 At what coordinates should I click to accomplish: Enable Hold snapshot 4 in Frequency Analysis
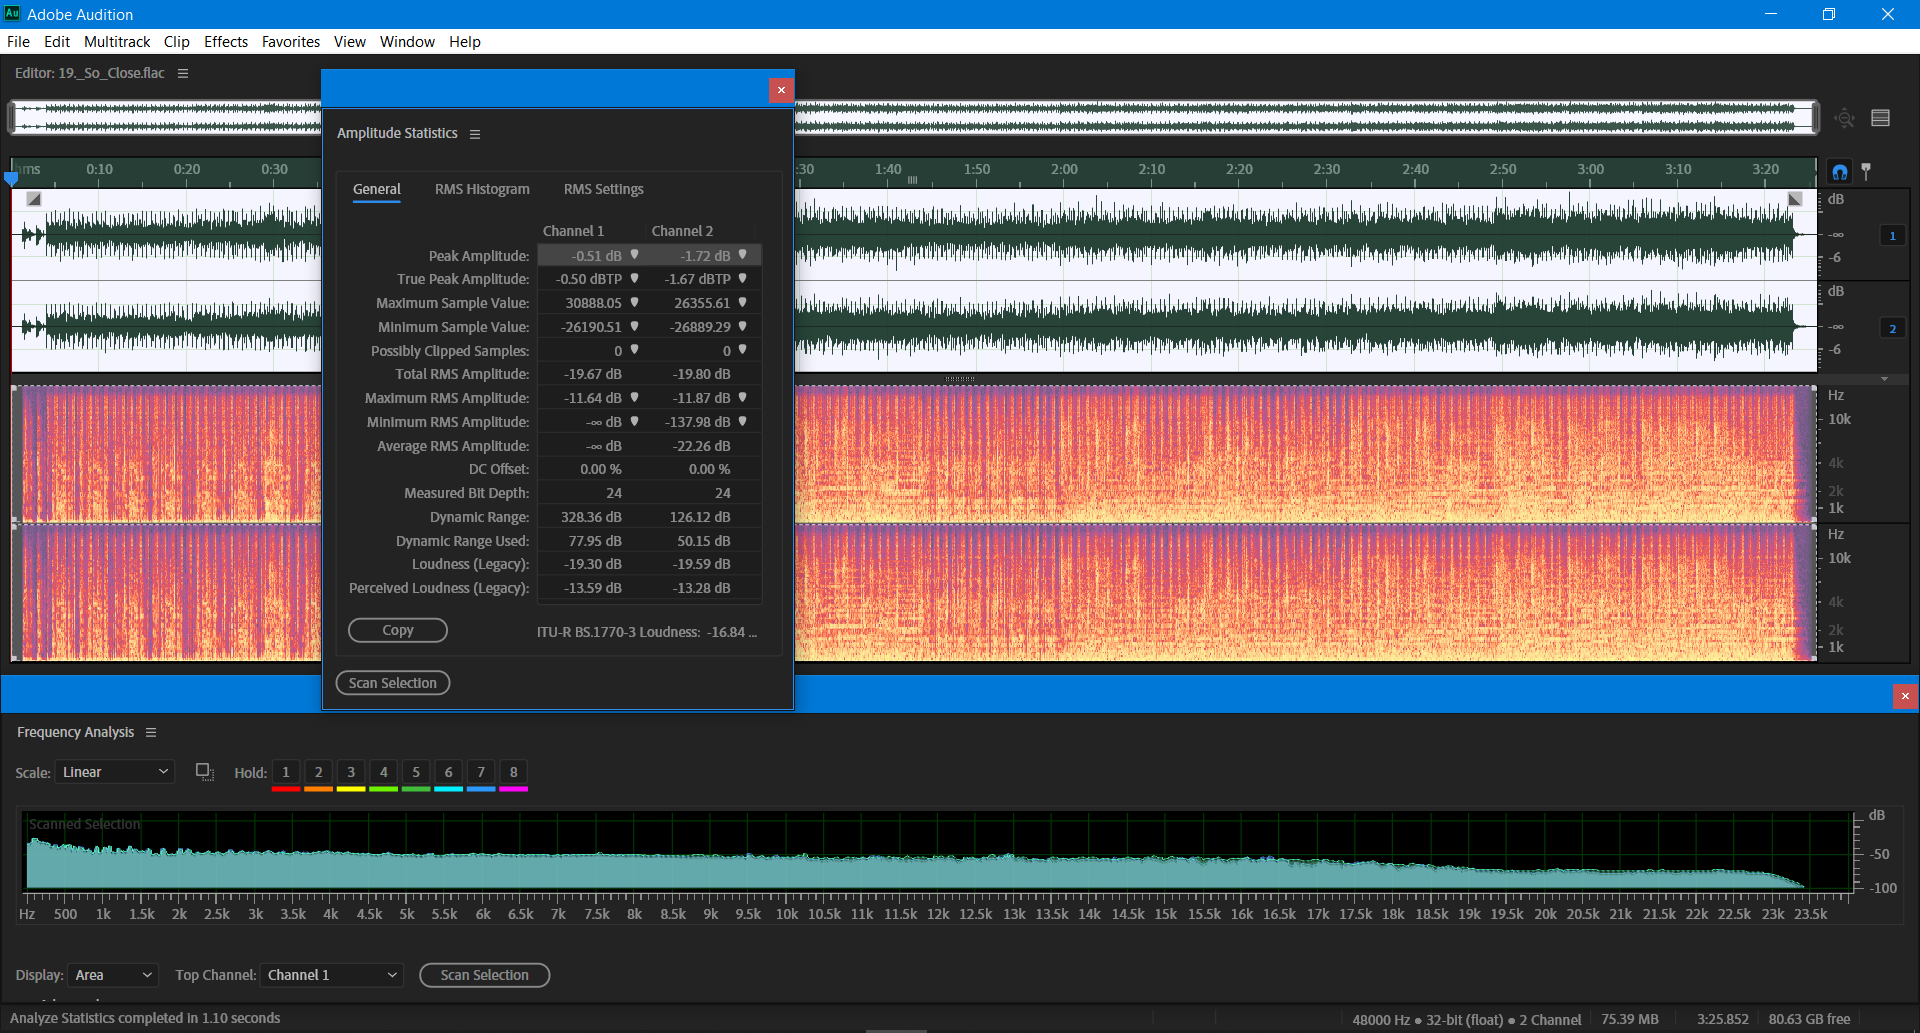pyautogui.click(x=383, y=772)
